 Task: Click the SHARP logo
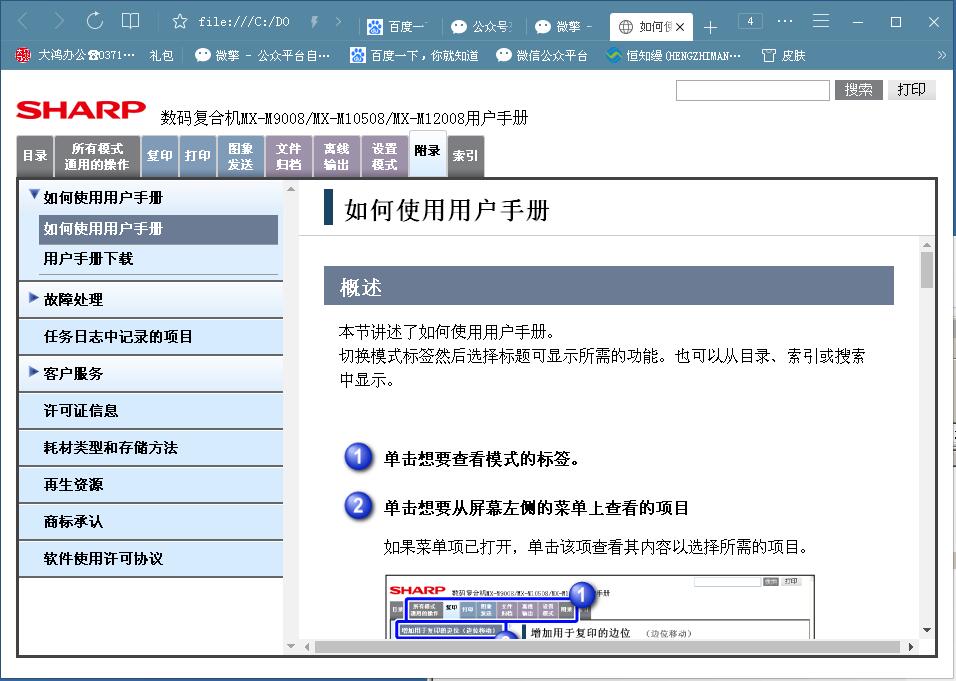(x=81, y=110)
